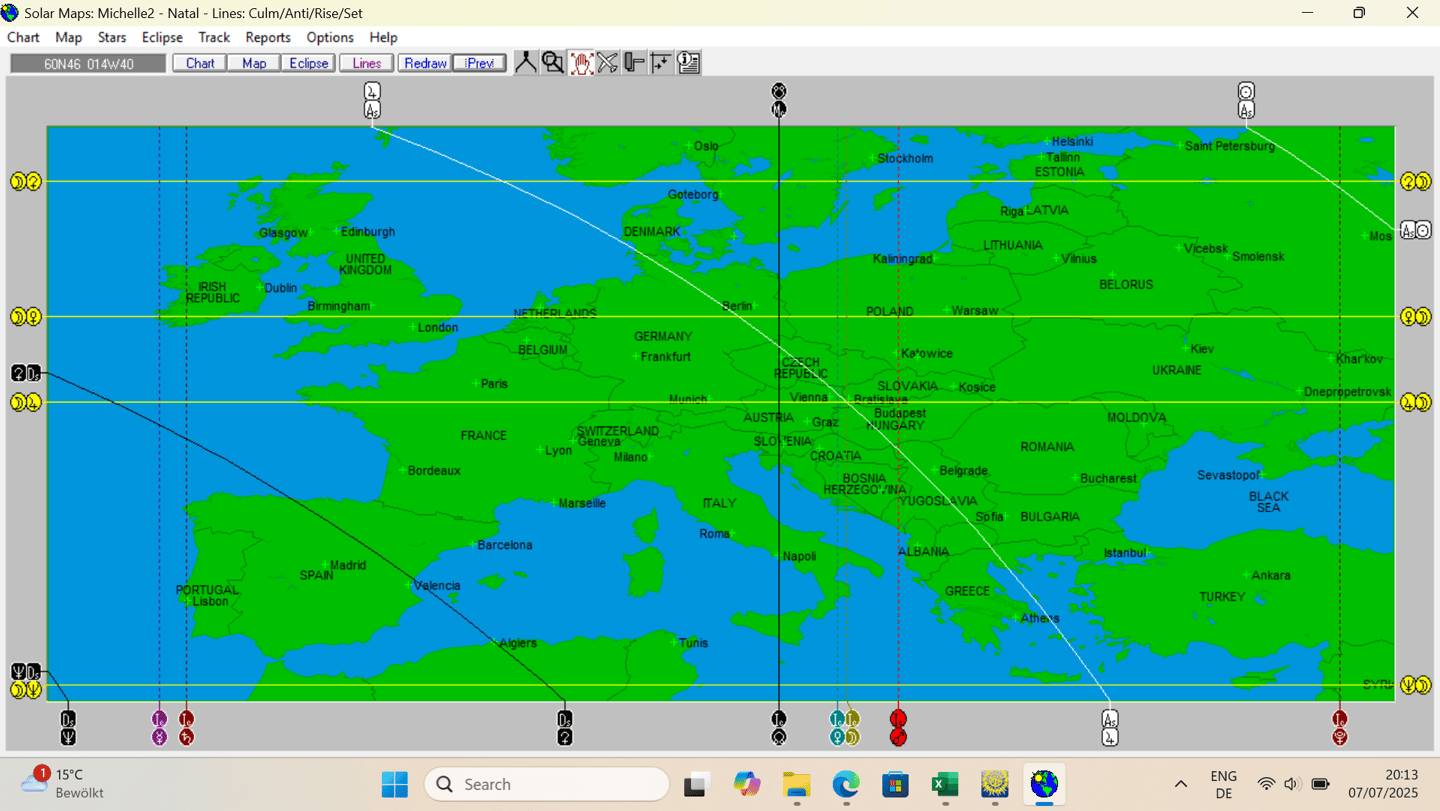Expand the weather widget panel

click(60, 784)
